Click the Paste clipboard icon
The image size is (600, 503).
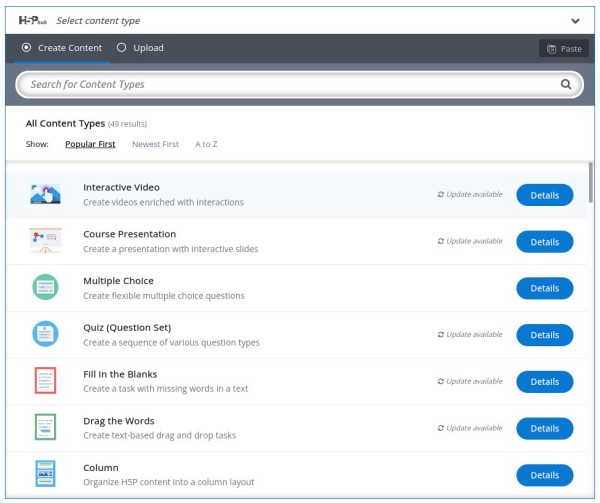point(551,49)
